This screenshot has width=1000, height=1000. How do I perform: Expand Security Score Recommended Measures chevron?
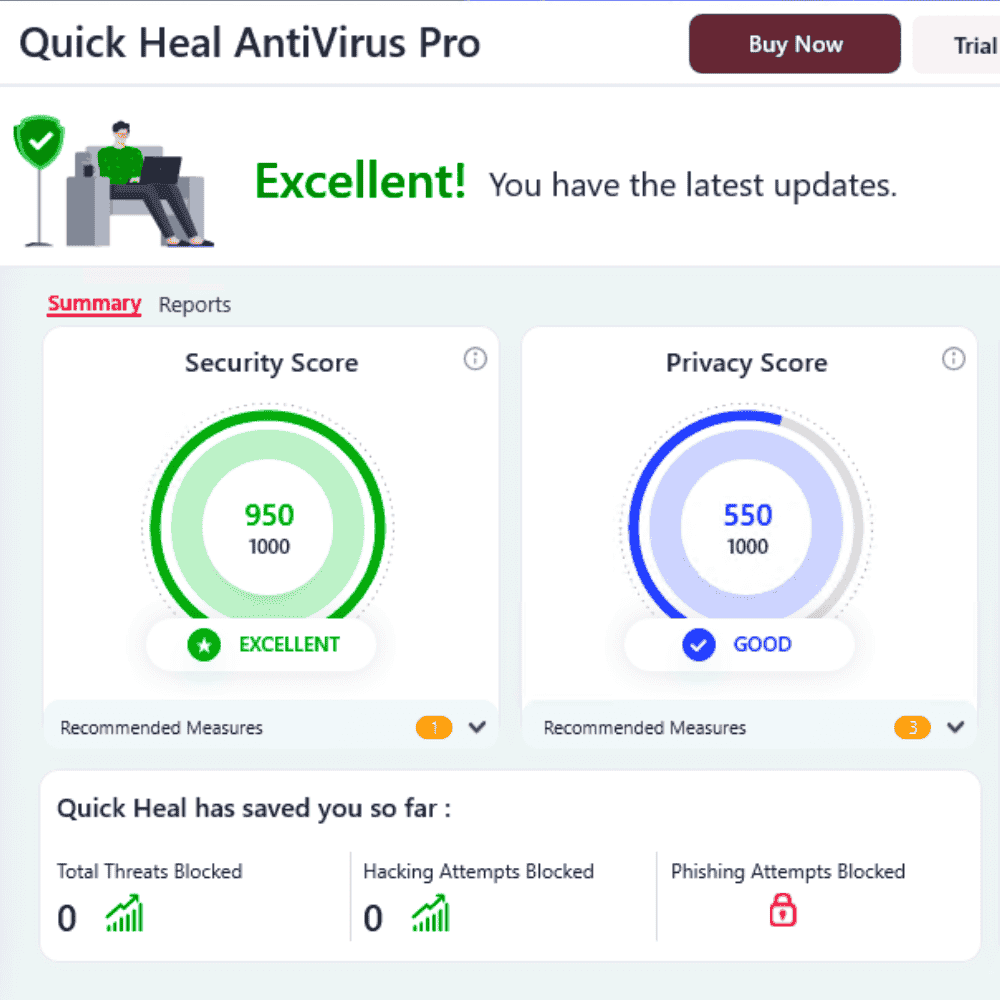(x=478, y=727)
